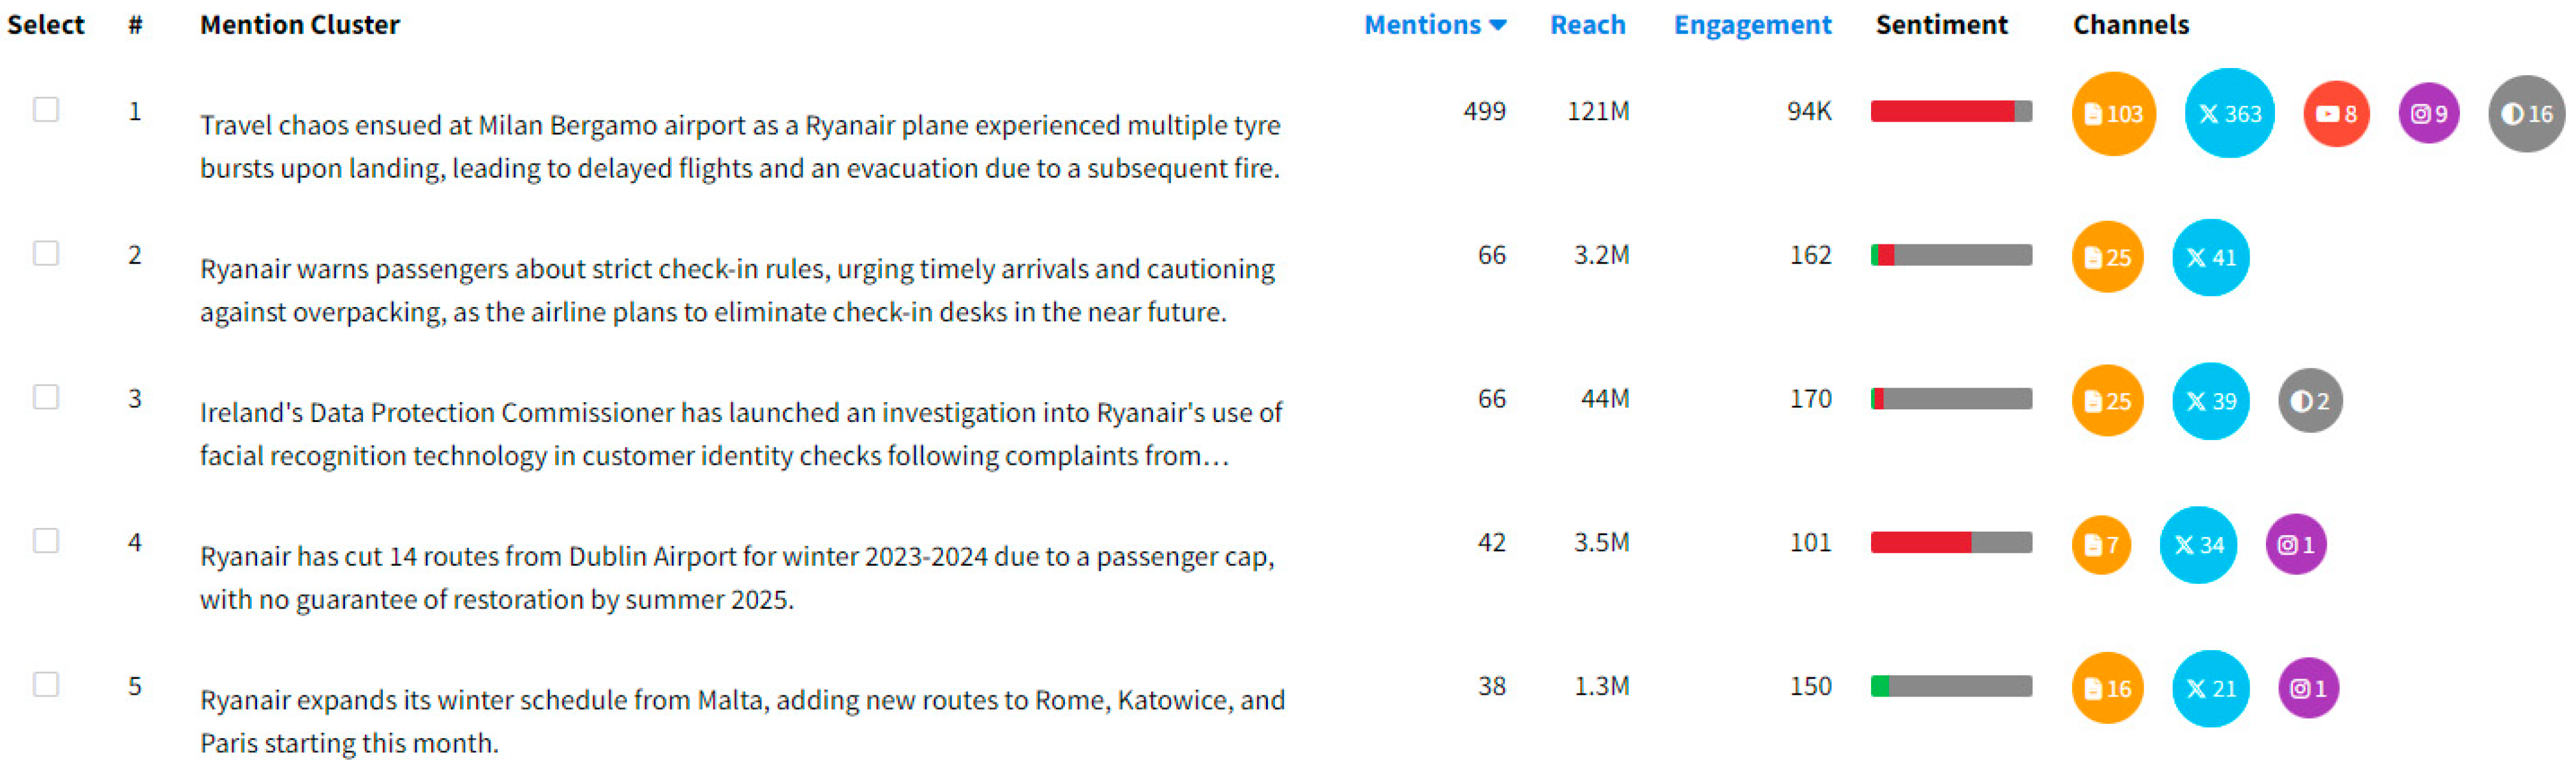The image size is (2576, 773).
Task: Click the sentiment bar for cluster 4
Action: 1950,542
